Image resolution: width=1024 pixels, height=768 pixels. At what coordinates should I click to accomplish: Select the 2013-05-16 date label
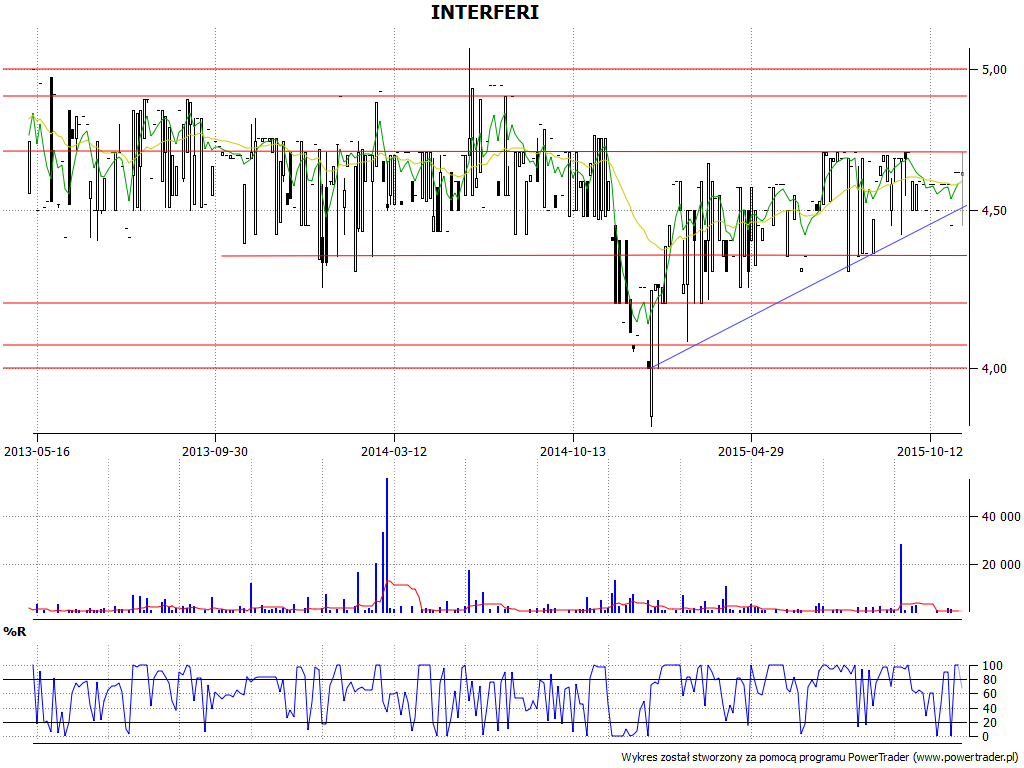click(37, 451)
